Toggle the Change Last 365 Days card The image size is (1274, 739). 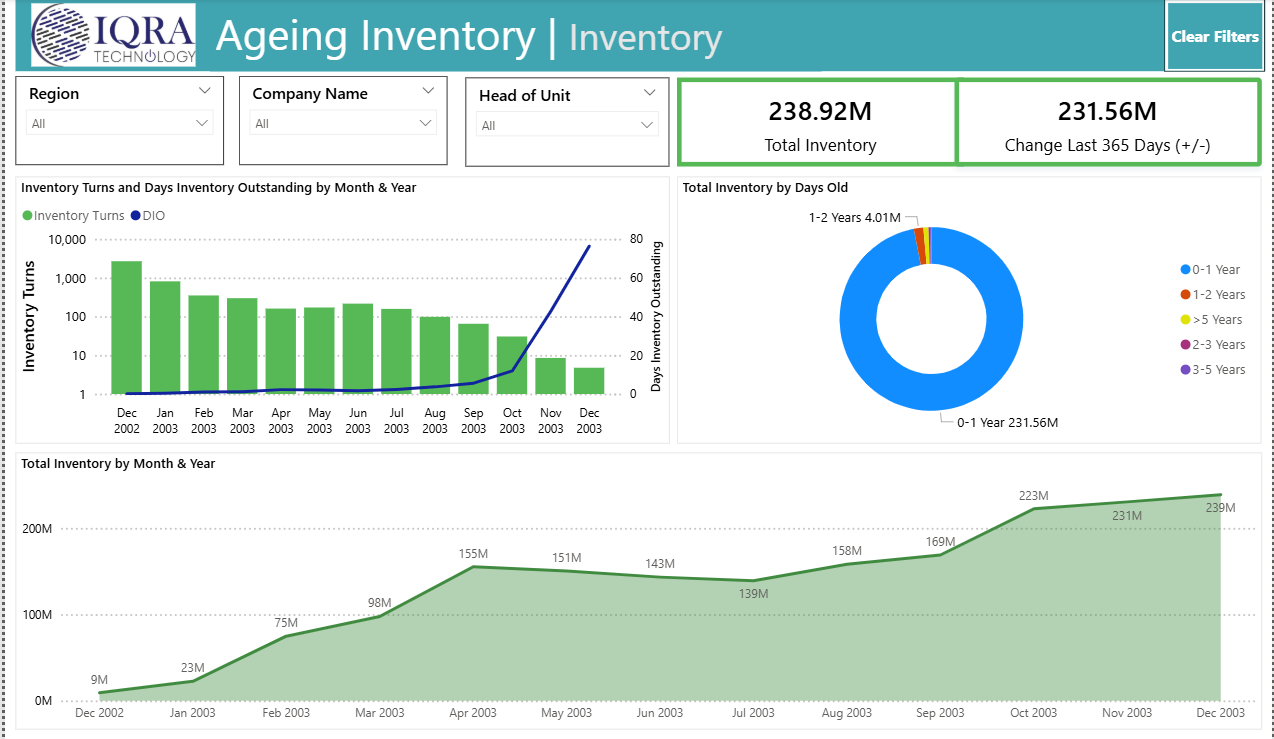1108,120
